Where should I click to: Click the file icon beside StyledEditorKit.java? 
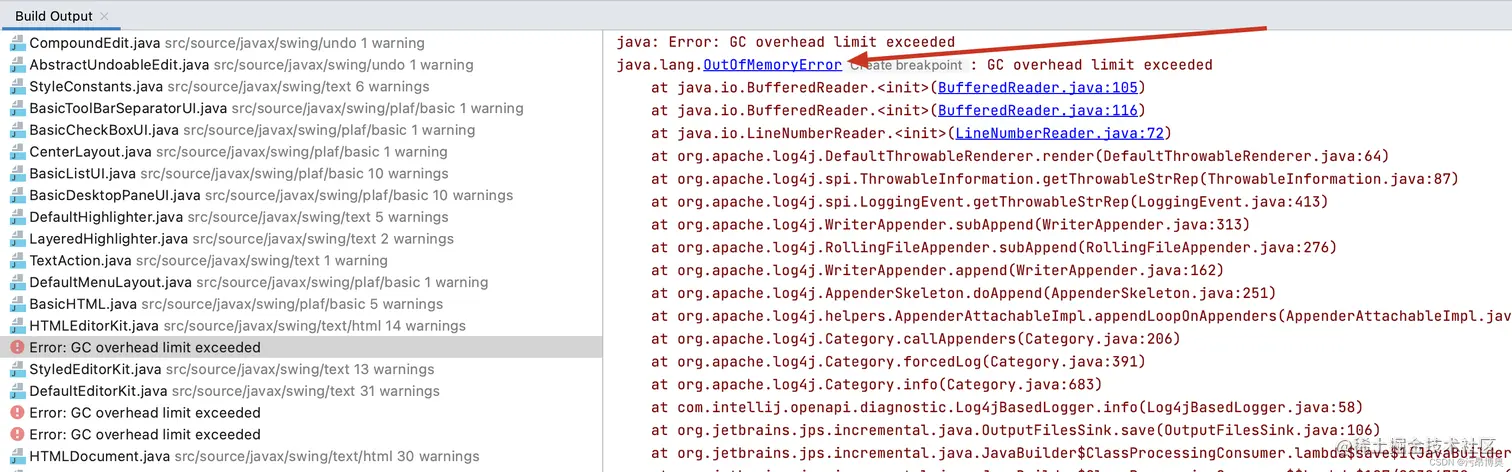[x=17, y=369]
